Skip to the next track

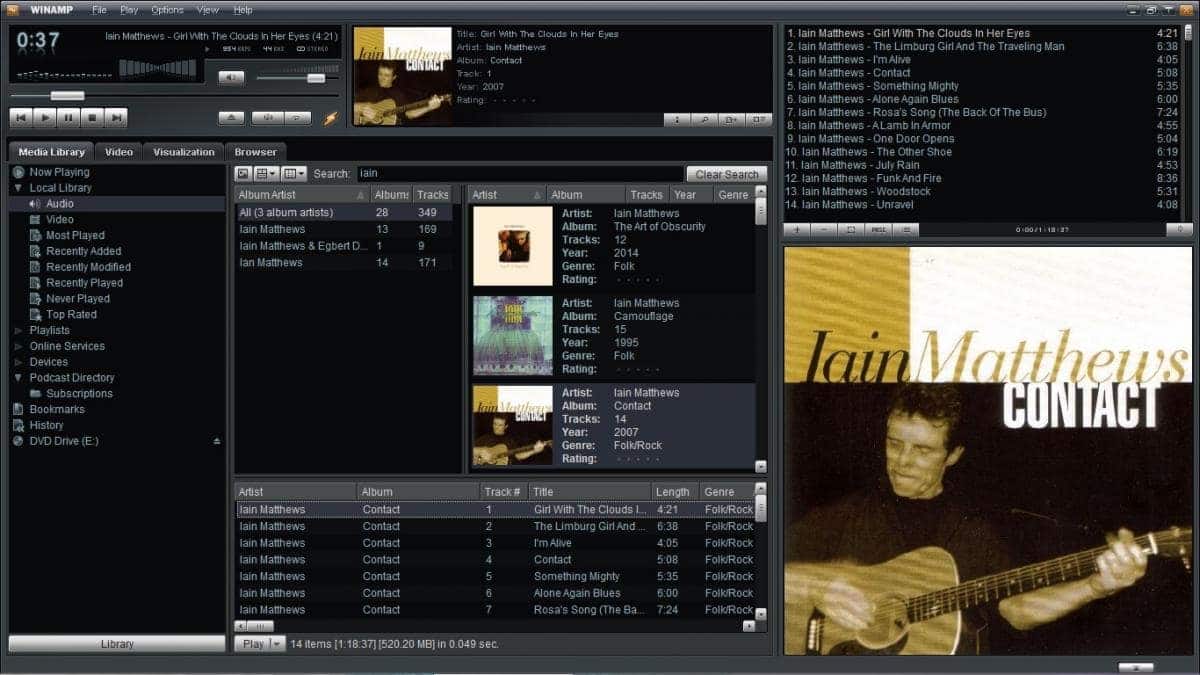[x=117, y=118]
